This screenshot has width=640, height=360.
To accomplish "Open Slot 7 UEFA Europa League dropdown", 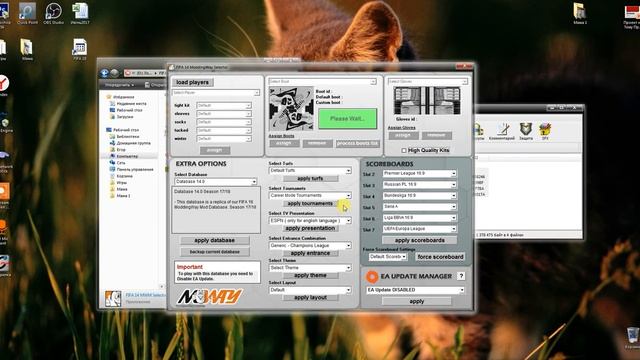I will click(419, 229).
